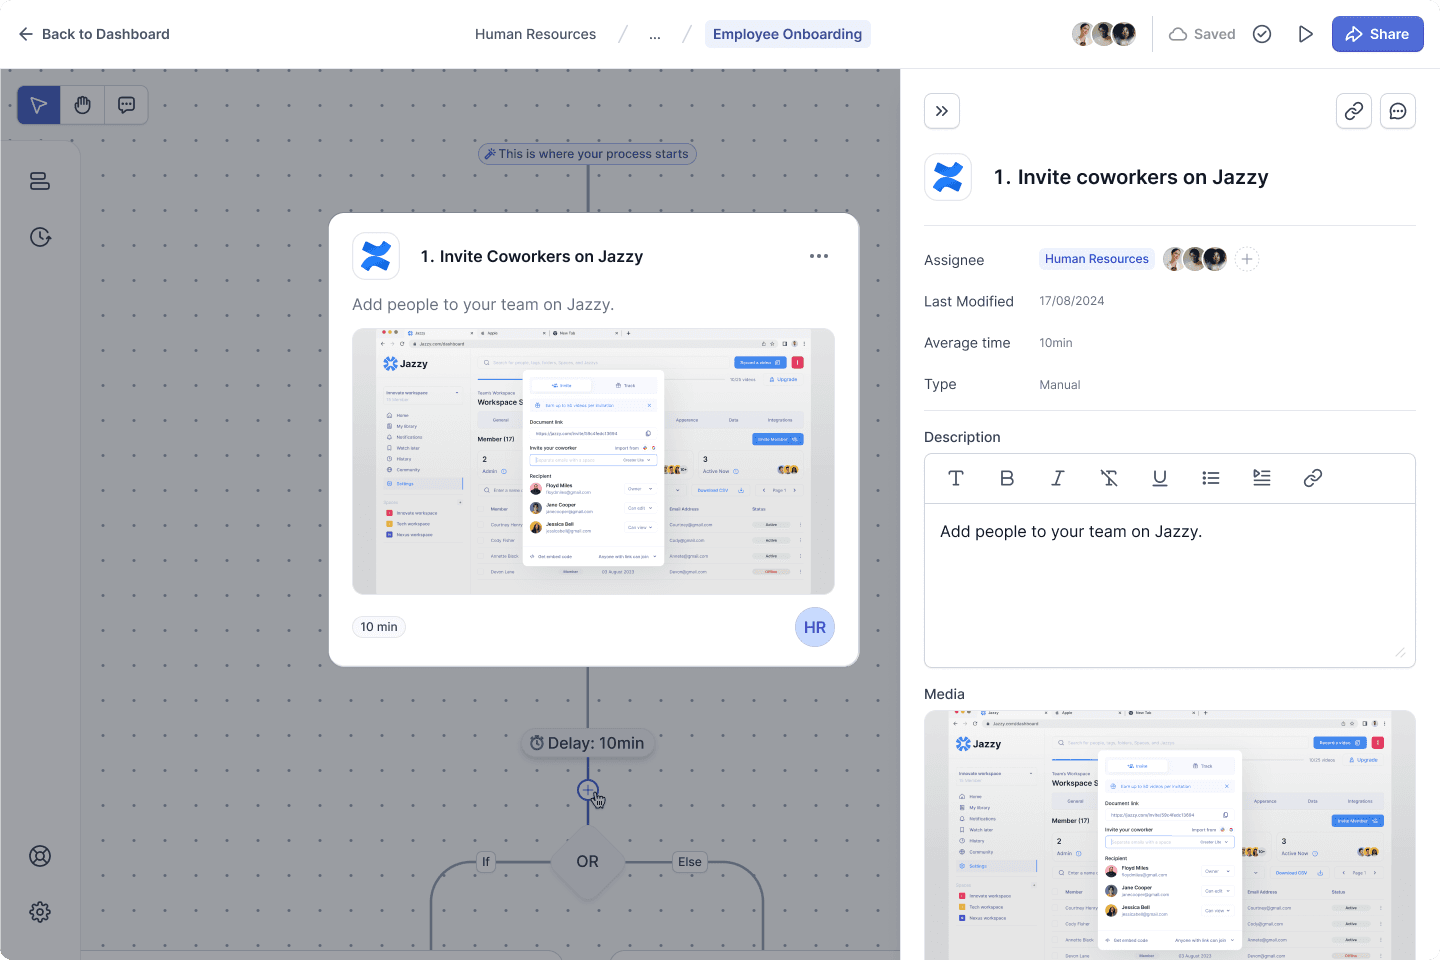Click inside the description text area
This screenshot has height=960, width=1440.
point(1170,585)
